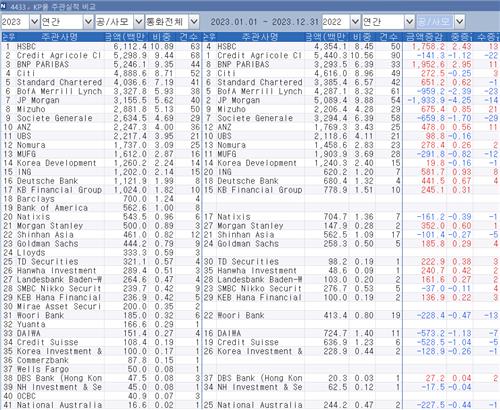
Task: Select the Barclays row
Action: pyautogui.click(x=101, y=199)
